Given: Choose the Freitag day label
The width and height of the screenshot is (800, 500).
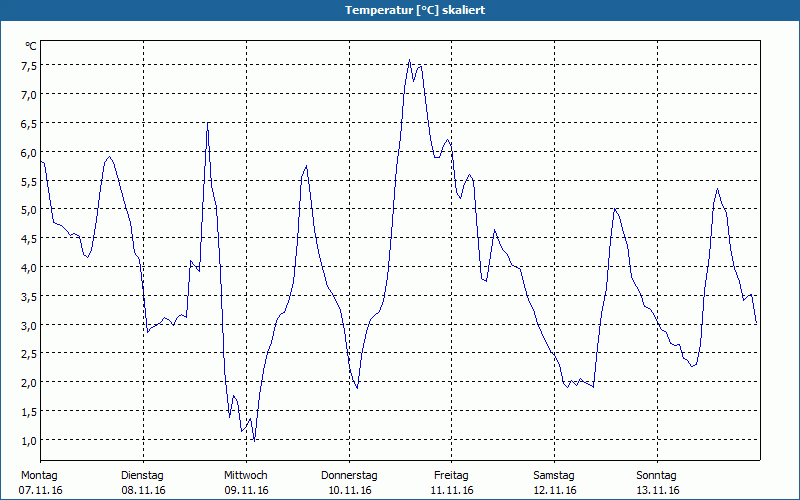Looking at the screenshot, I should point(452,475).
